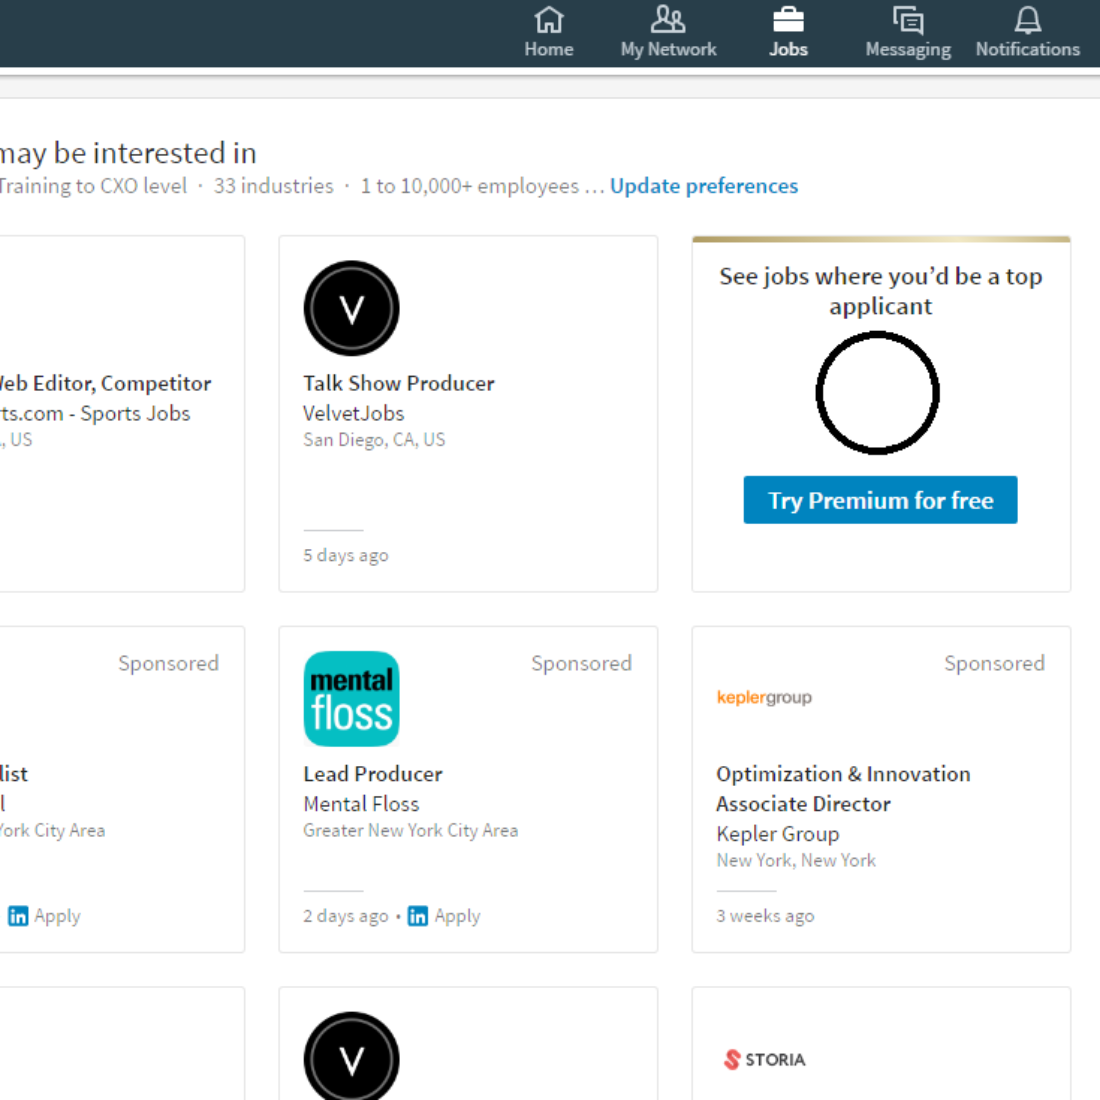The height and width of the screenshot is (1100, 1100).
Task: Click the Kepler Group company name
Action: [x=778, y=834]
